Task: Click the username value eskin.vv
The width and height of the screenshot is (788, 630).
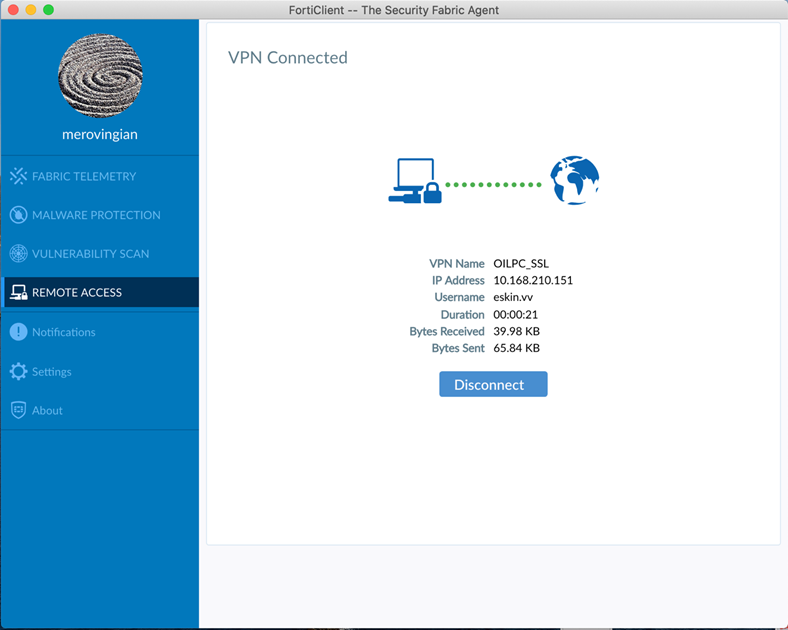Action: pyautogui.click(x=513, y=297)
